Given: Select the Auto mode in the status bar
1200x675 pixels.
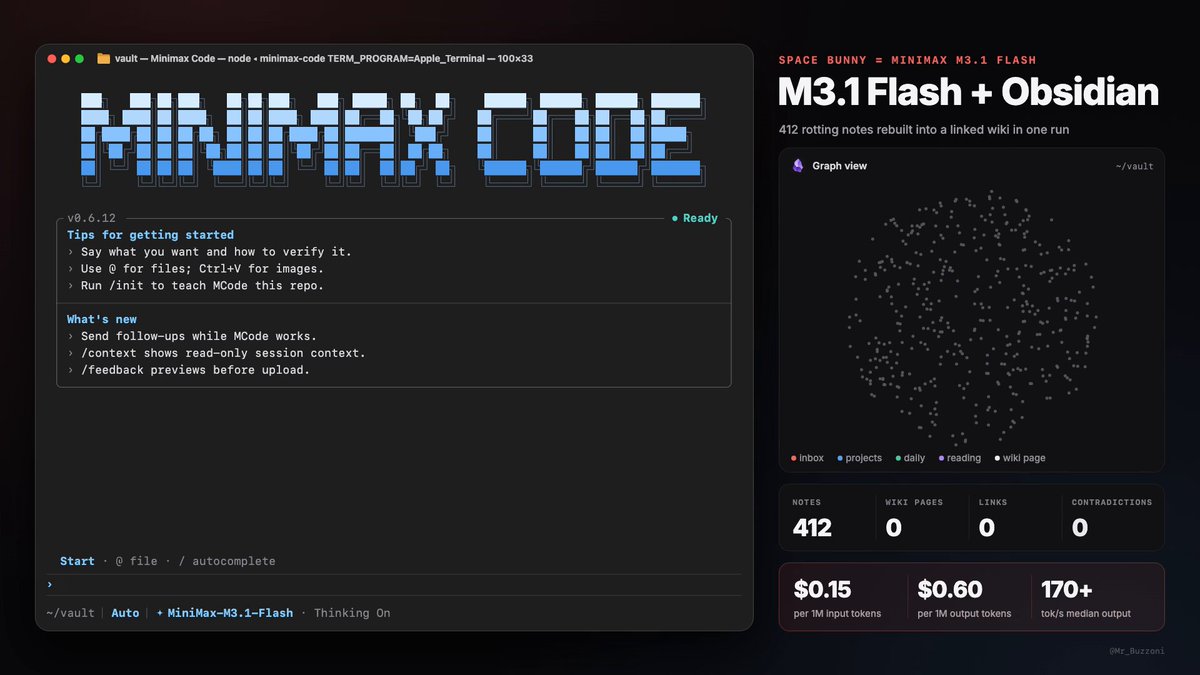Looking at the screenshot, I should point(125,613).
